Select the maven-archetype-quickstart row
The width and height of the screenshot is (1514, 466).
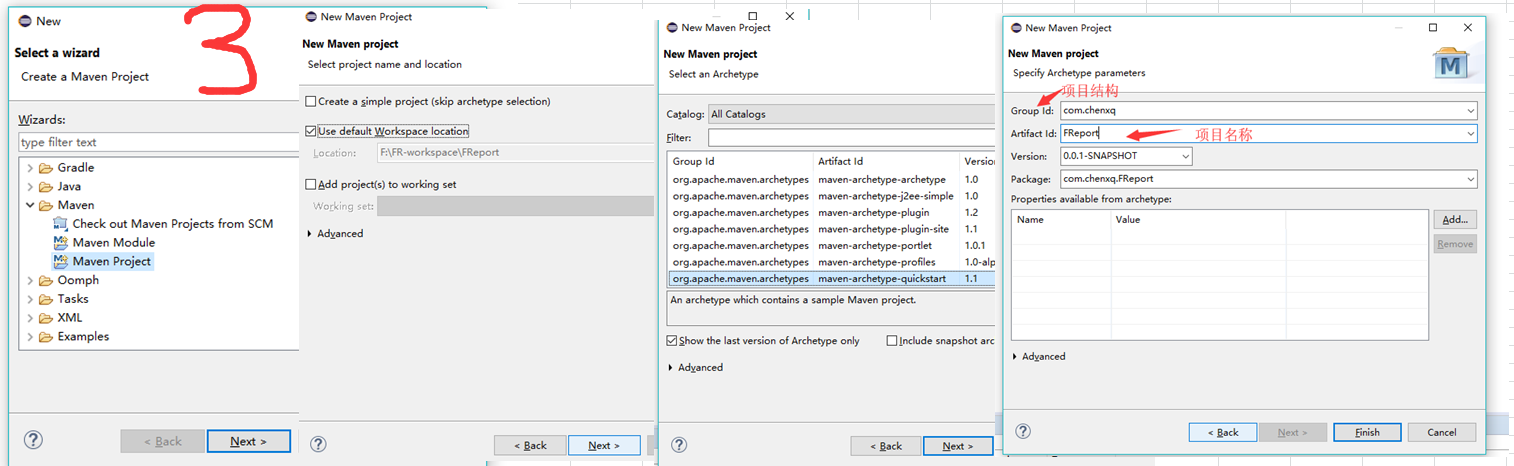click(x=832, y=279)
